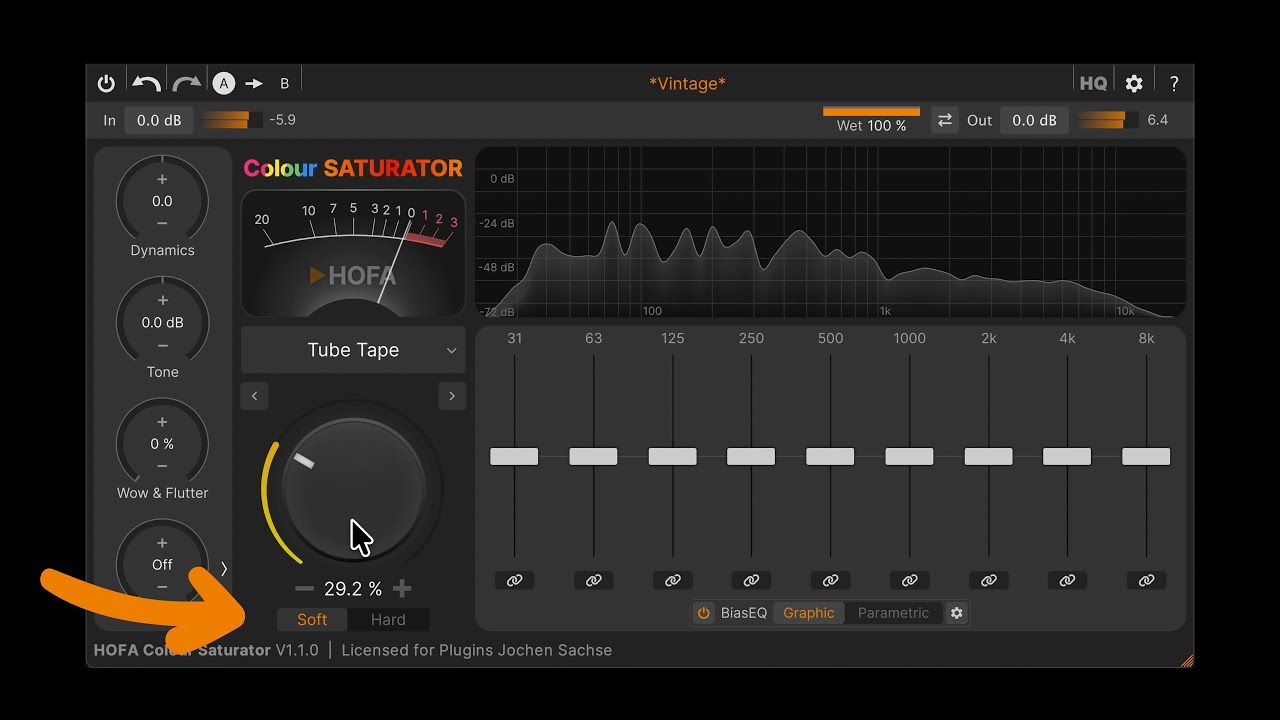Image resolution: width=1280 pixels, height=720 pixels.
Task: Switch BiasEQ to the Parametric tab
Action: (x=894, y=613)
